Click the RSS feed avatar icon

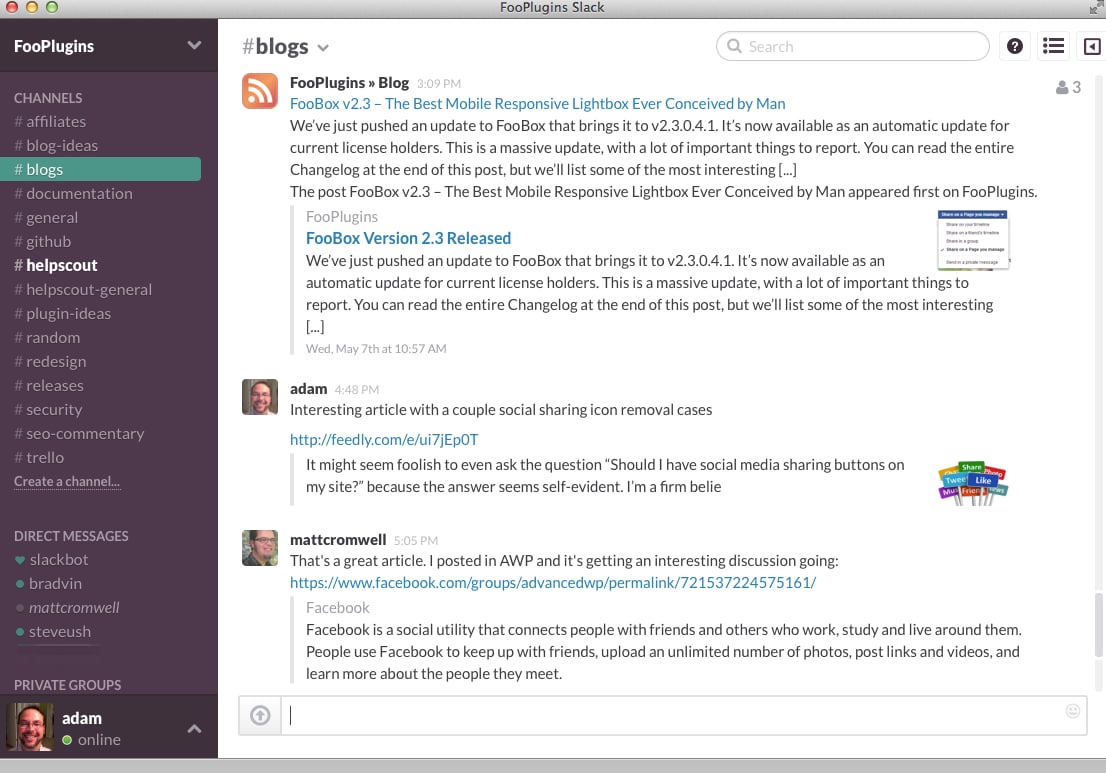click(260, 91)
